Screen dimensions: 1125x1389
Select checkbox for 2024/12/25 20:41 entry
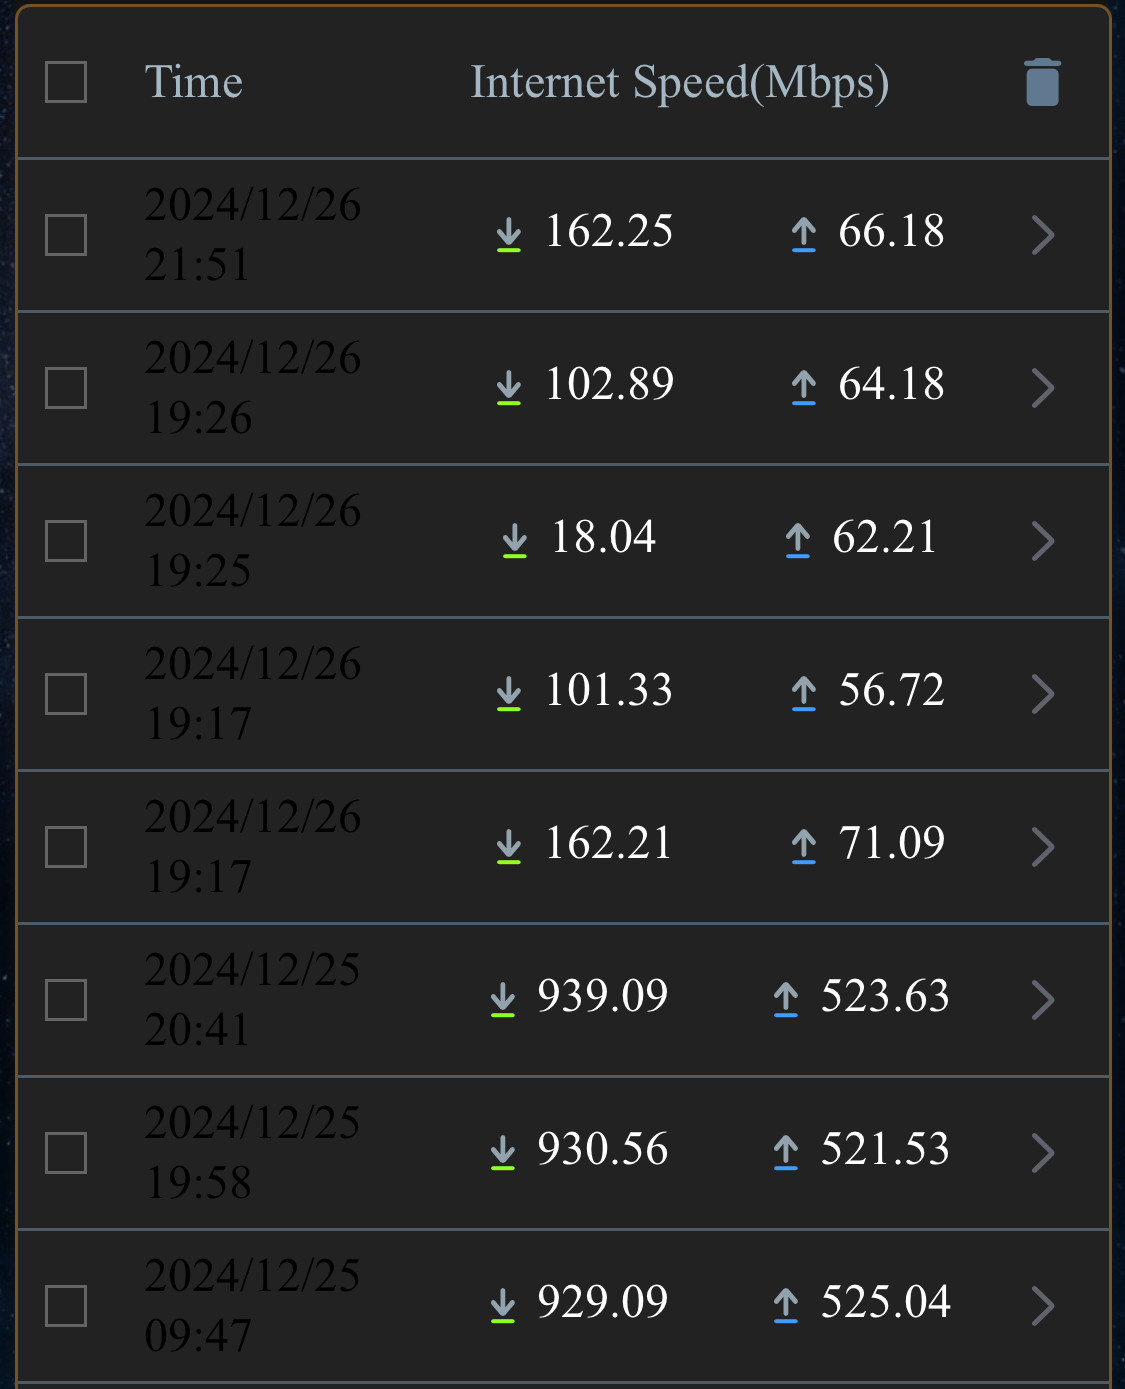pyautogui.click(x=66, y=1000)
